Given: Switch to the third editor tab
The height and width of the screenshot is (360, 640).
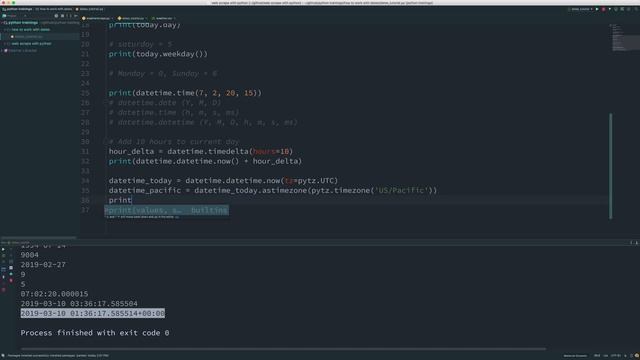Looking at the screenshot, I should point(163,18).
